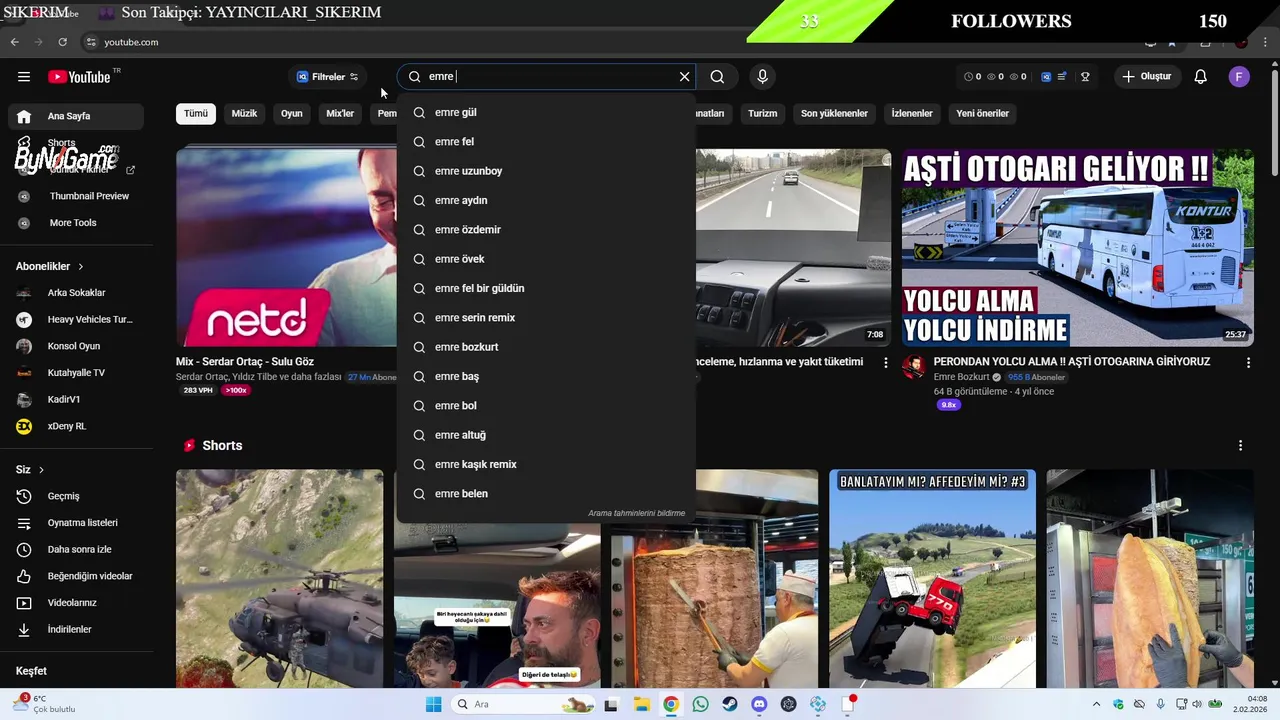Open Heavy Vehicles Tur... subscription
Image resolution: width=1280 pixels, height=720 pixels.
click(x=76, y=320)
